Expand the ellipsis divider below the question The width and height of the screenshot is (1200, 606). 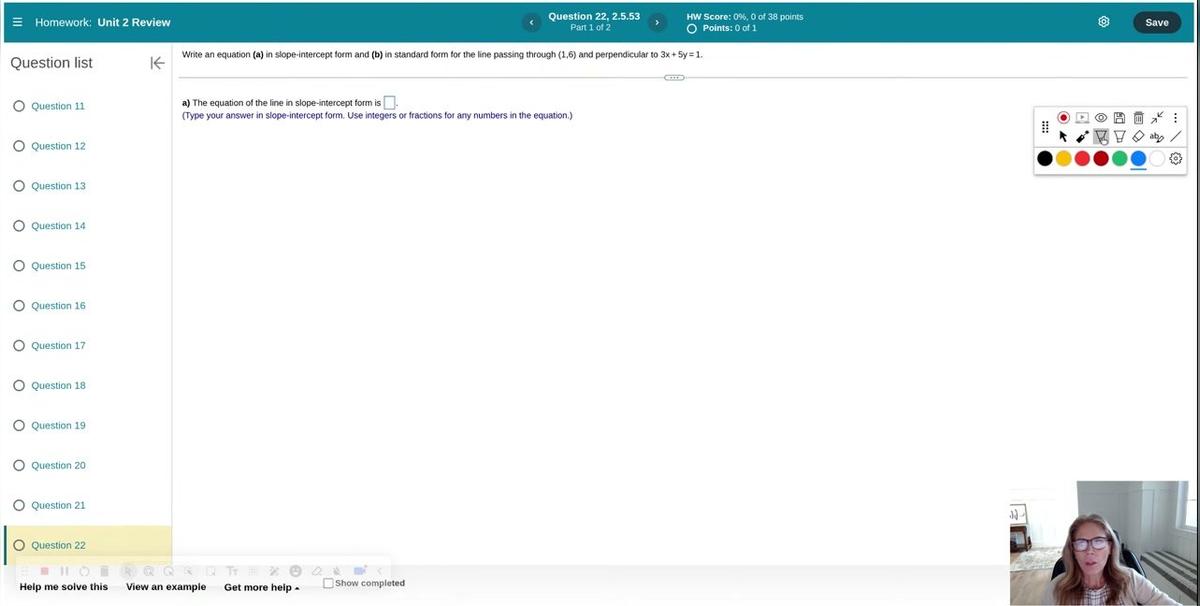pyautogui.click(x=675, y=78)
